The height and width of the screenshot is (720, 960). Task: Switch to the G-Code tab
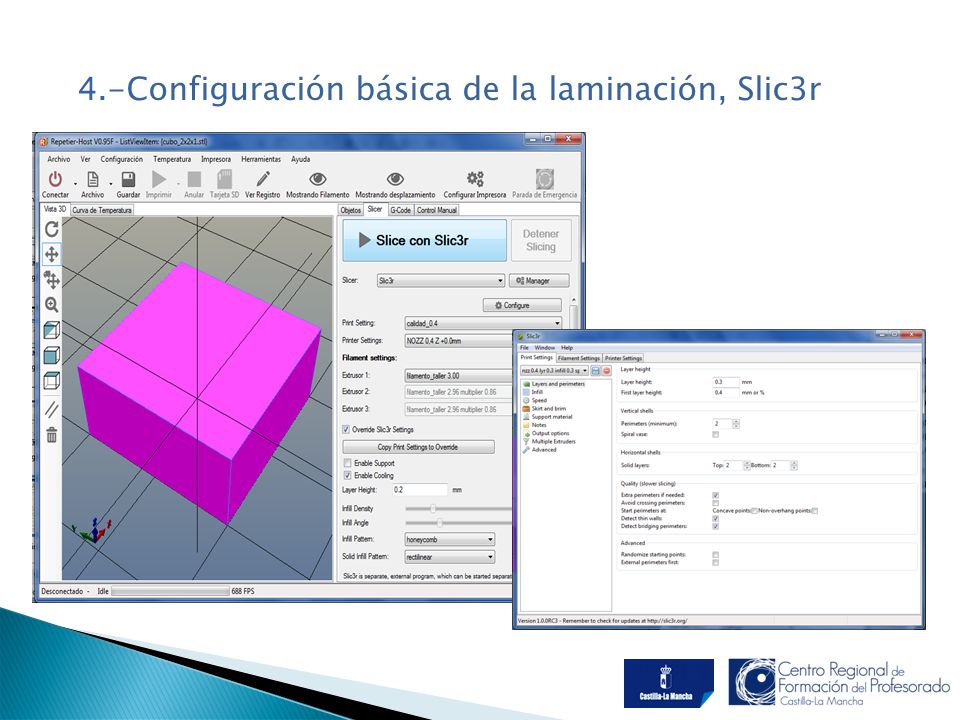click(400, 210)
